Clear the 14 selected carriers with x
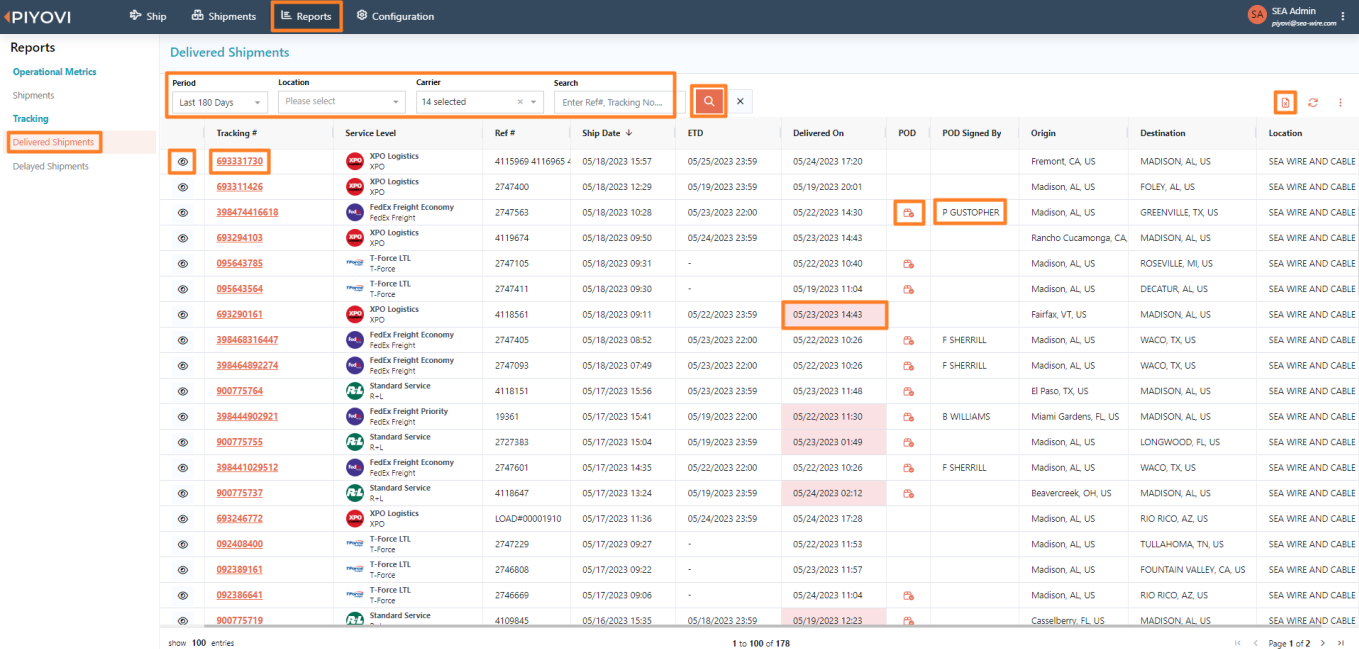 (x=520, y=102)
